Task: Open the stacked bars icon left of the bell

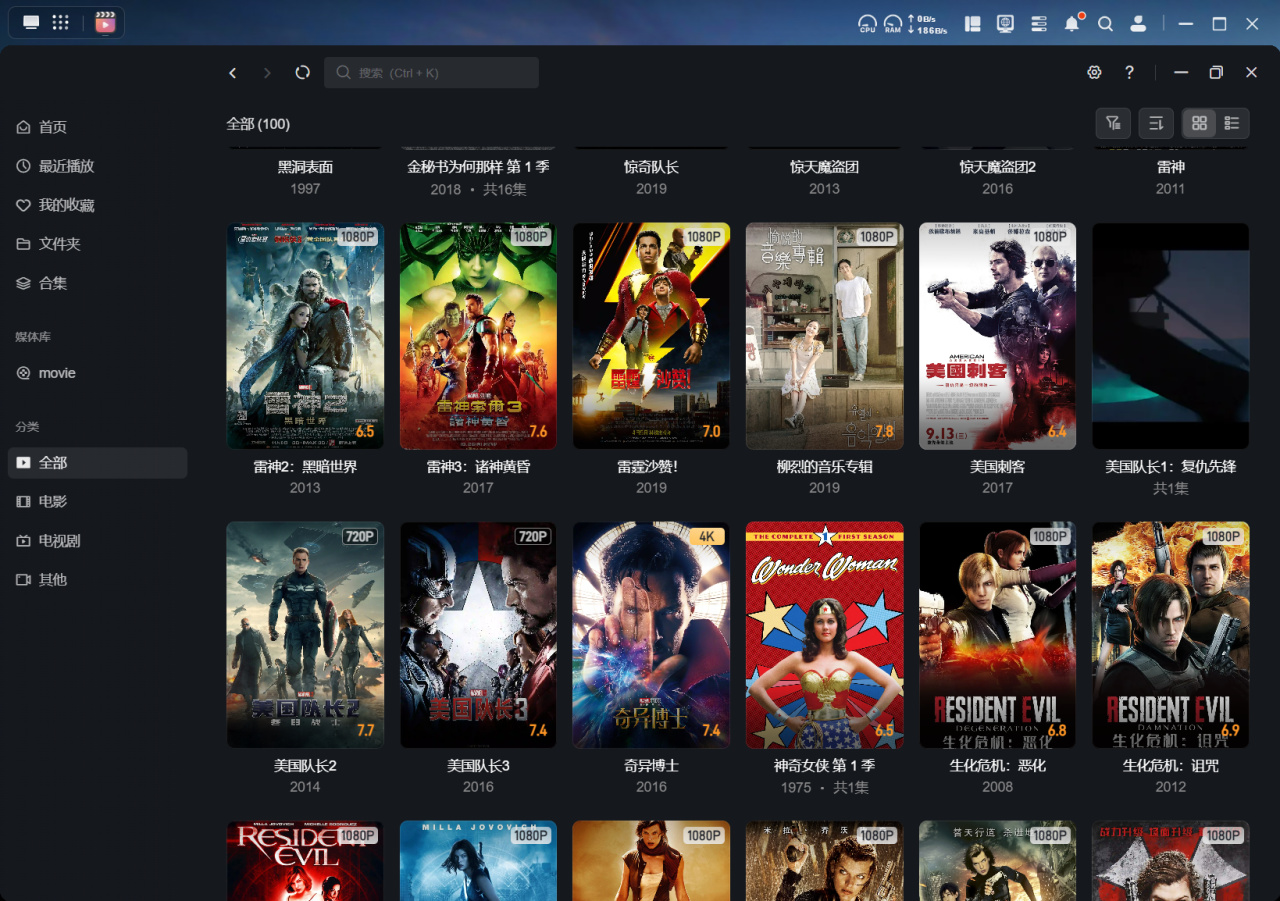Action: click(1038, 23)
